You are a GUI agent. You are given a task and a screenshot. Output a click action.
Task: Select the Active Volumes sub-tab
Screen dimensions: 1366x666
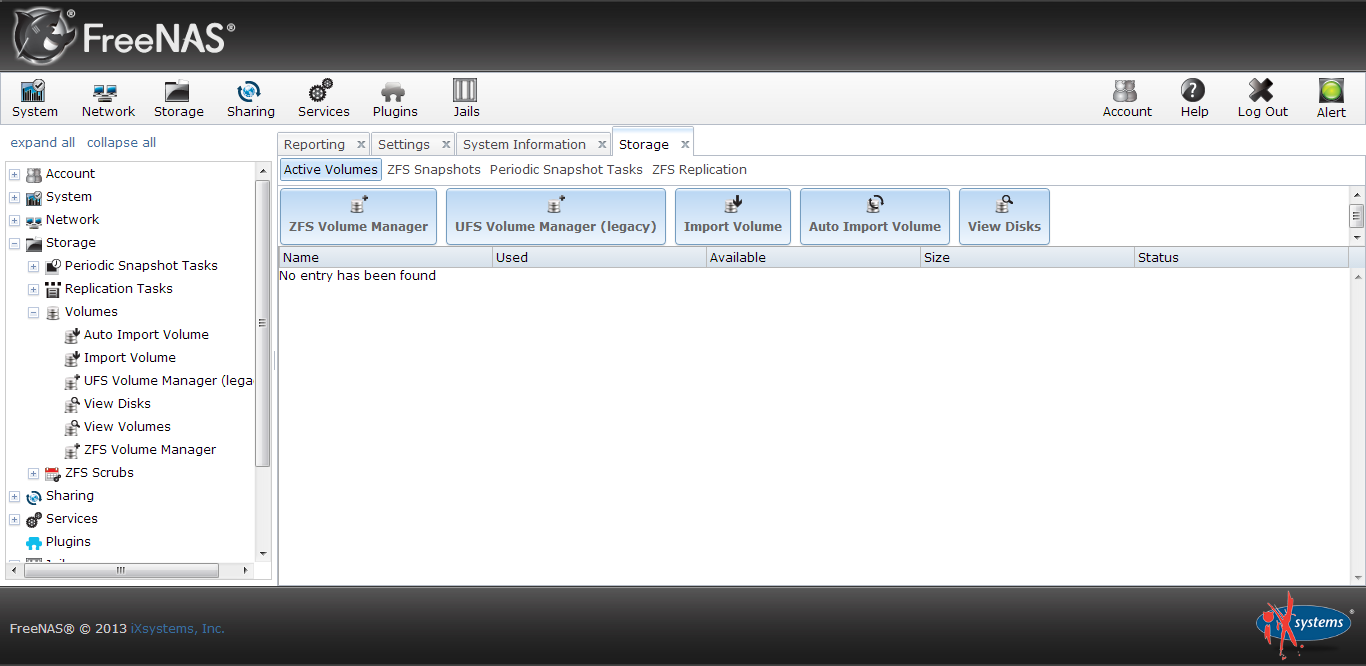(x=331, y=170)
